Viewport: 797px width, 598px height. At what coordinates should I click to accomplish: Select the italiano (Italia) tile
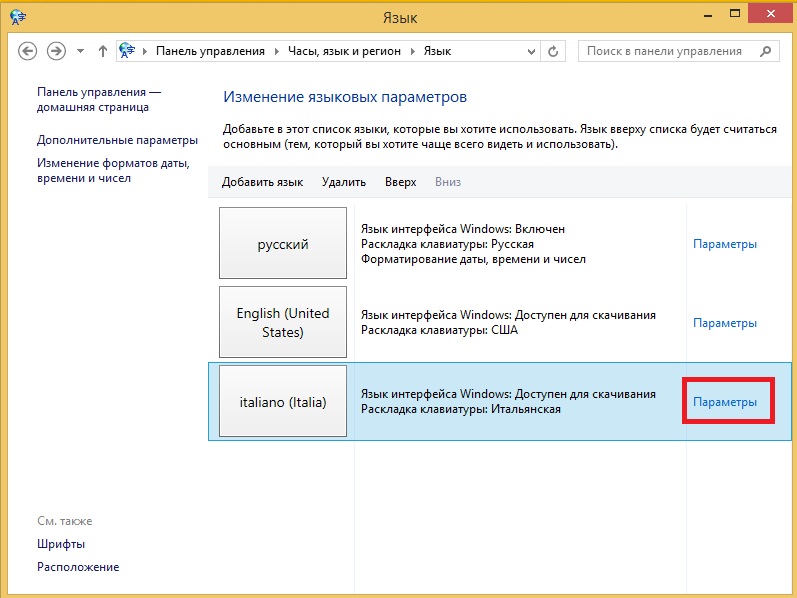pos(283,401)
